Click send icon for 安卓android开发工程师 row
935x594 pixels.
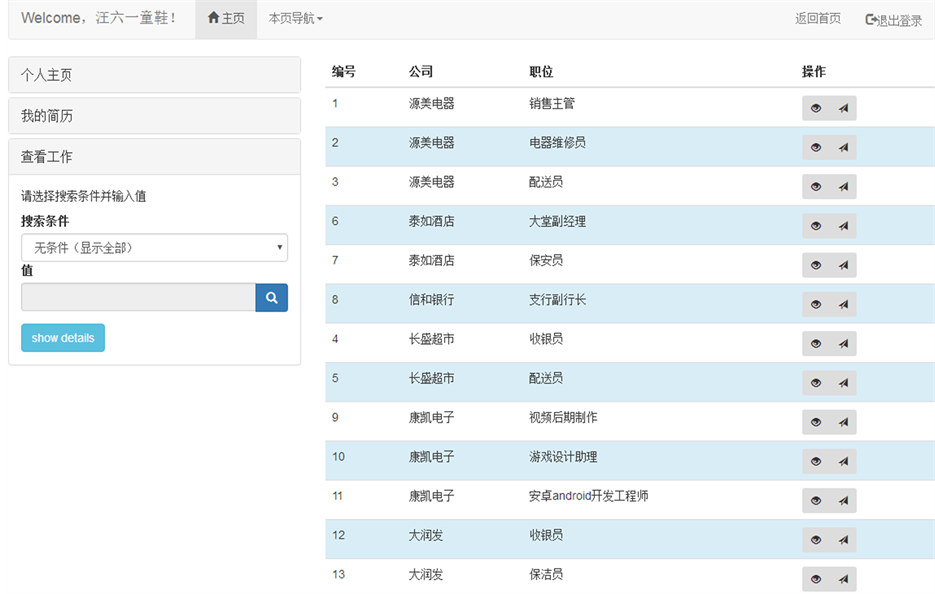coord(843,500)
